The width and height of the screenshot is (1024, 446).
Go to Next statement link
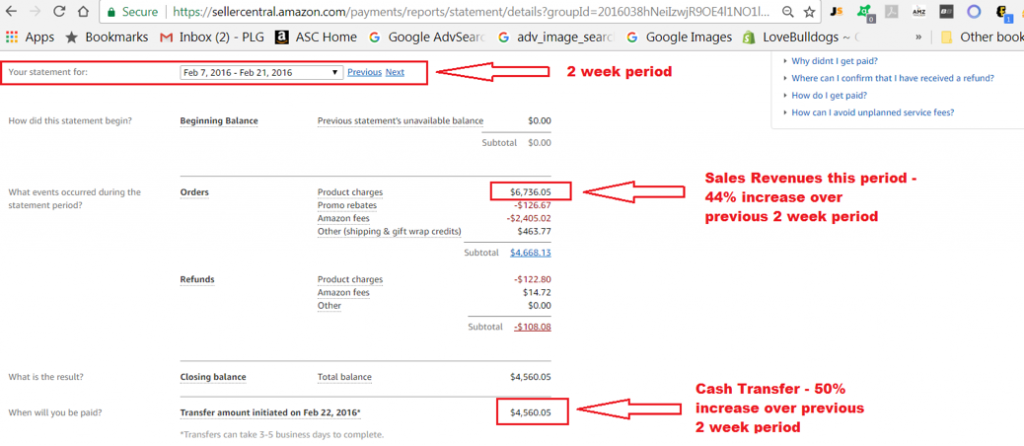[395, 73]
